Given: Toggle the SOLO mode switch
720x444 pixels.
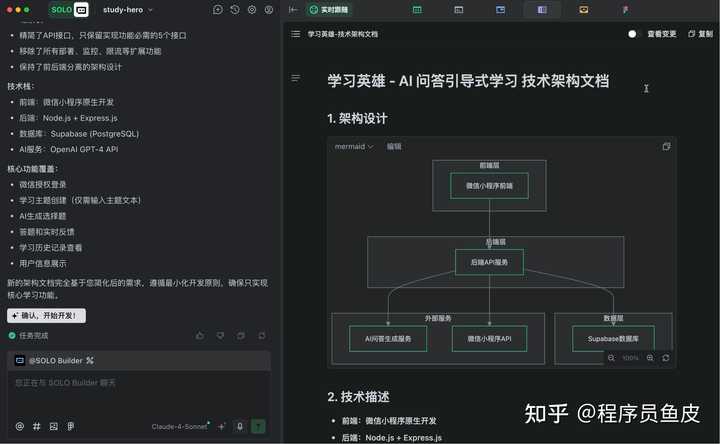Looking at the screenshot, I should [x=68, y=10].
